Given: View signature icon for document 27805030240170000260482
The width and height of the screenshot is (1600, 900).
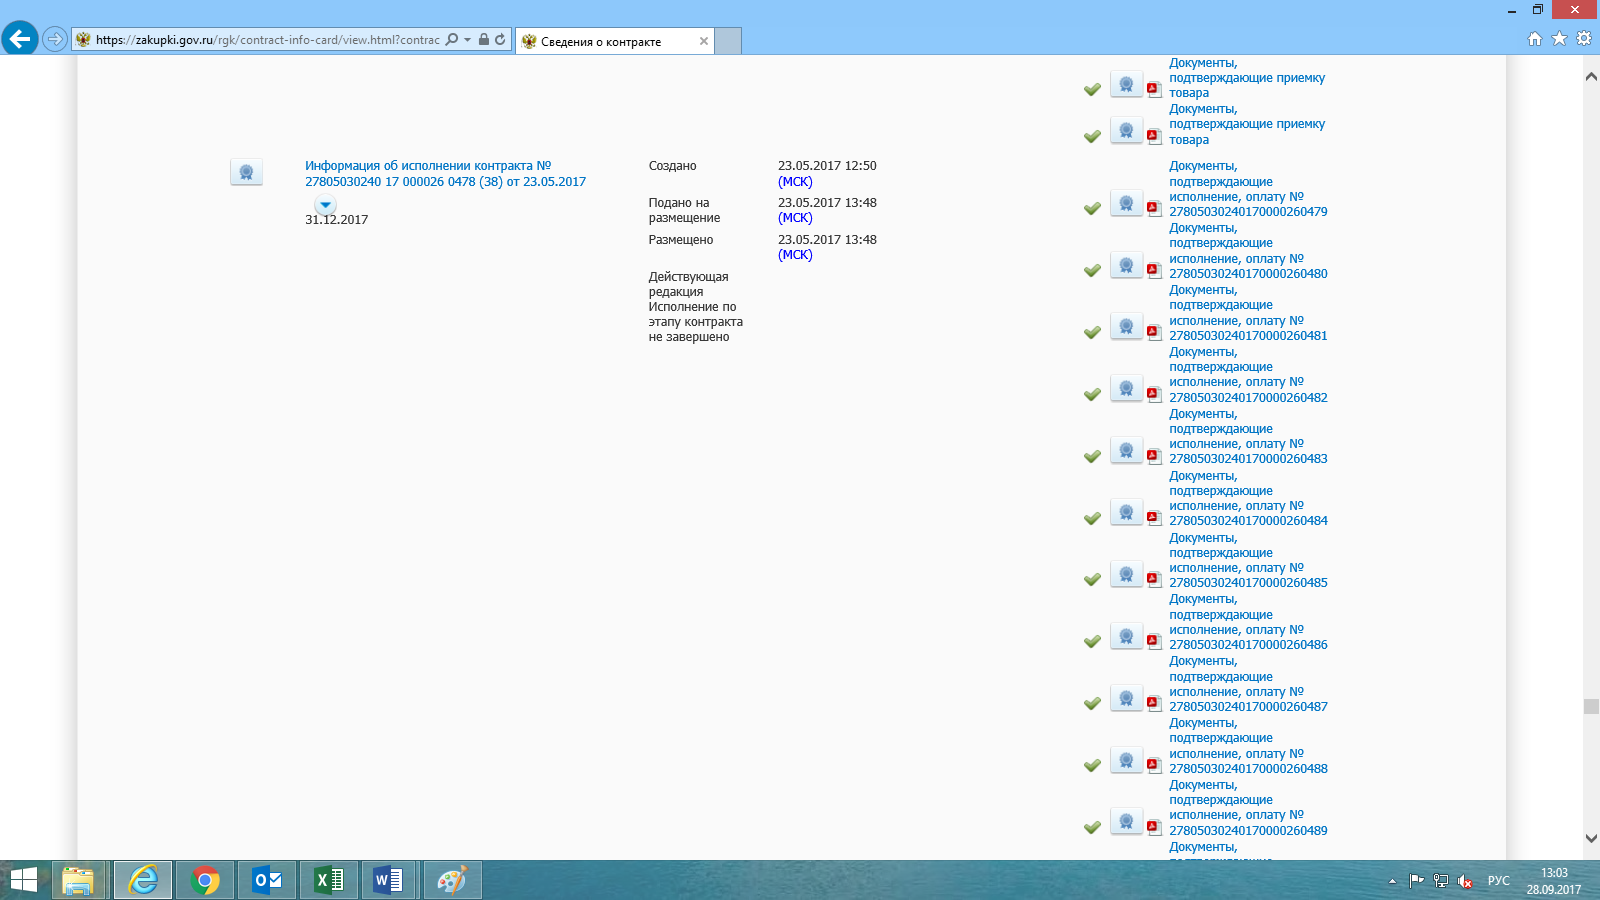Looking at the screenshot, I should pos(1126,388).
